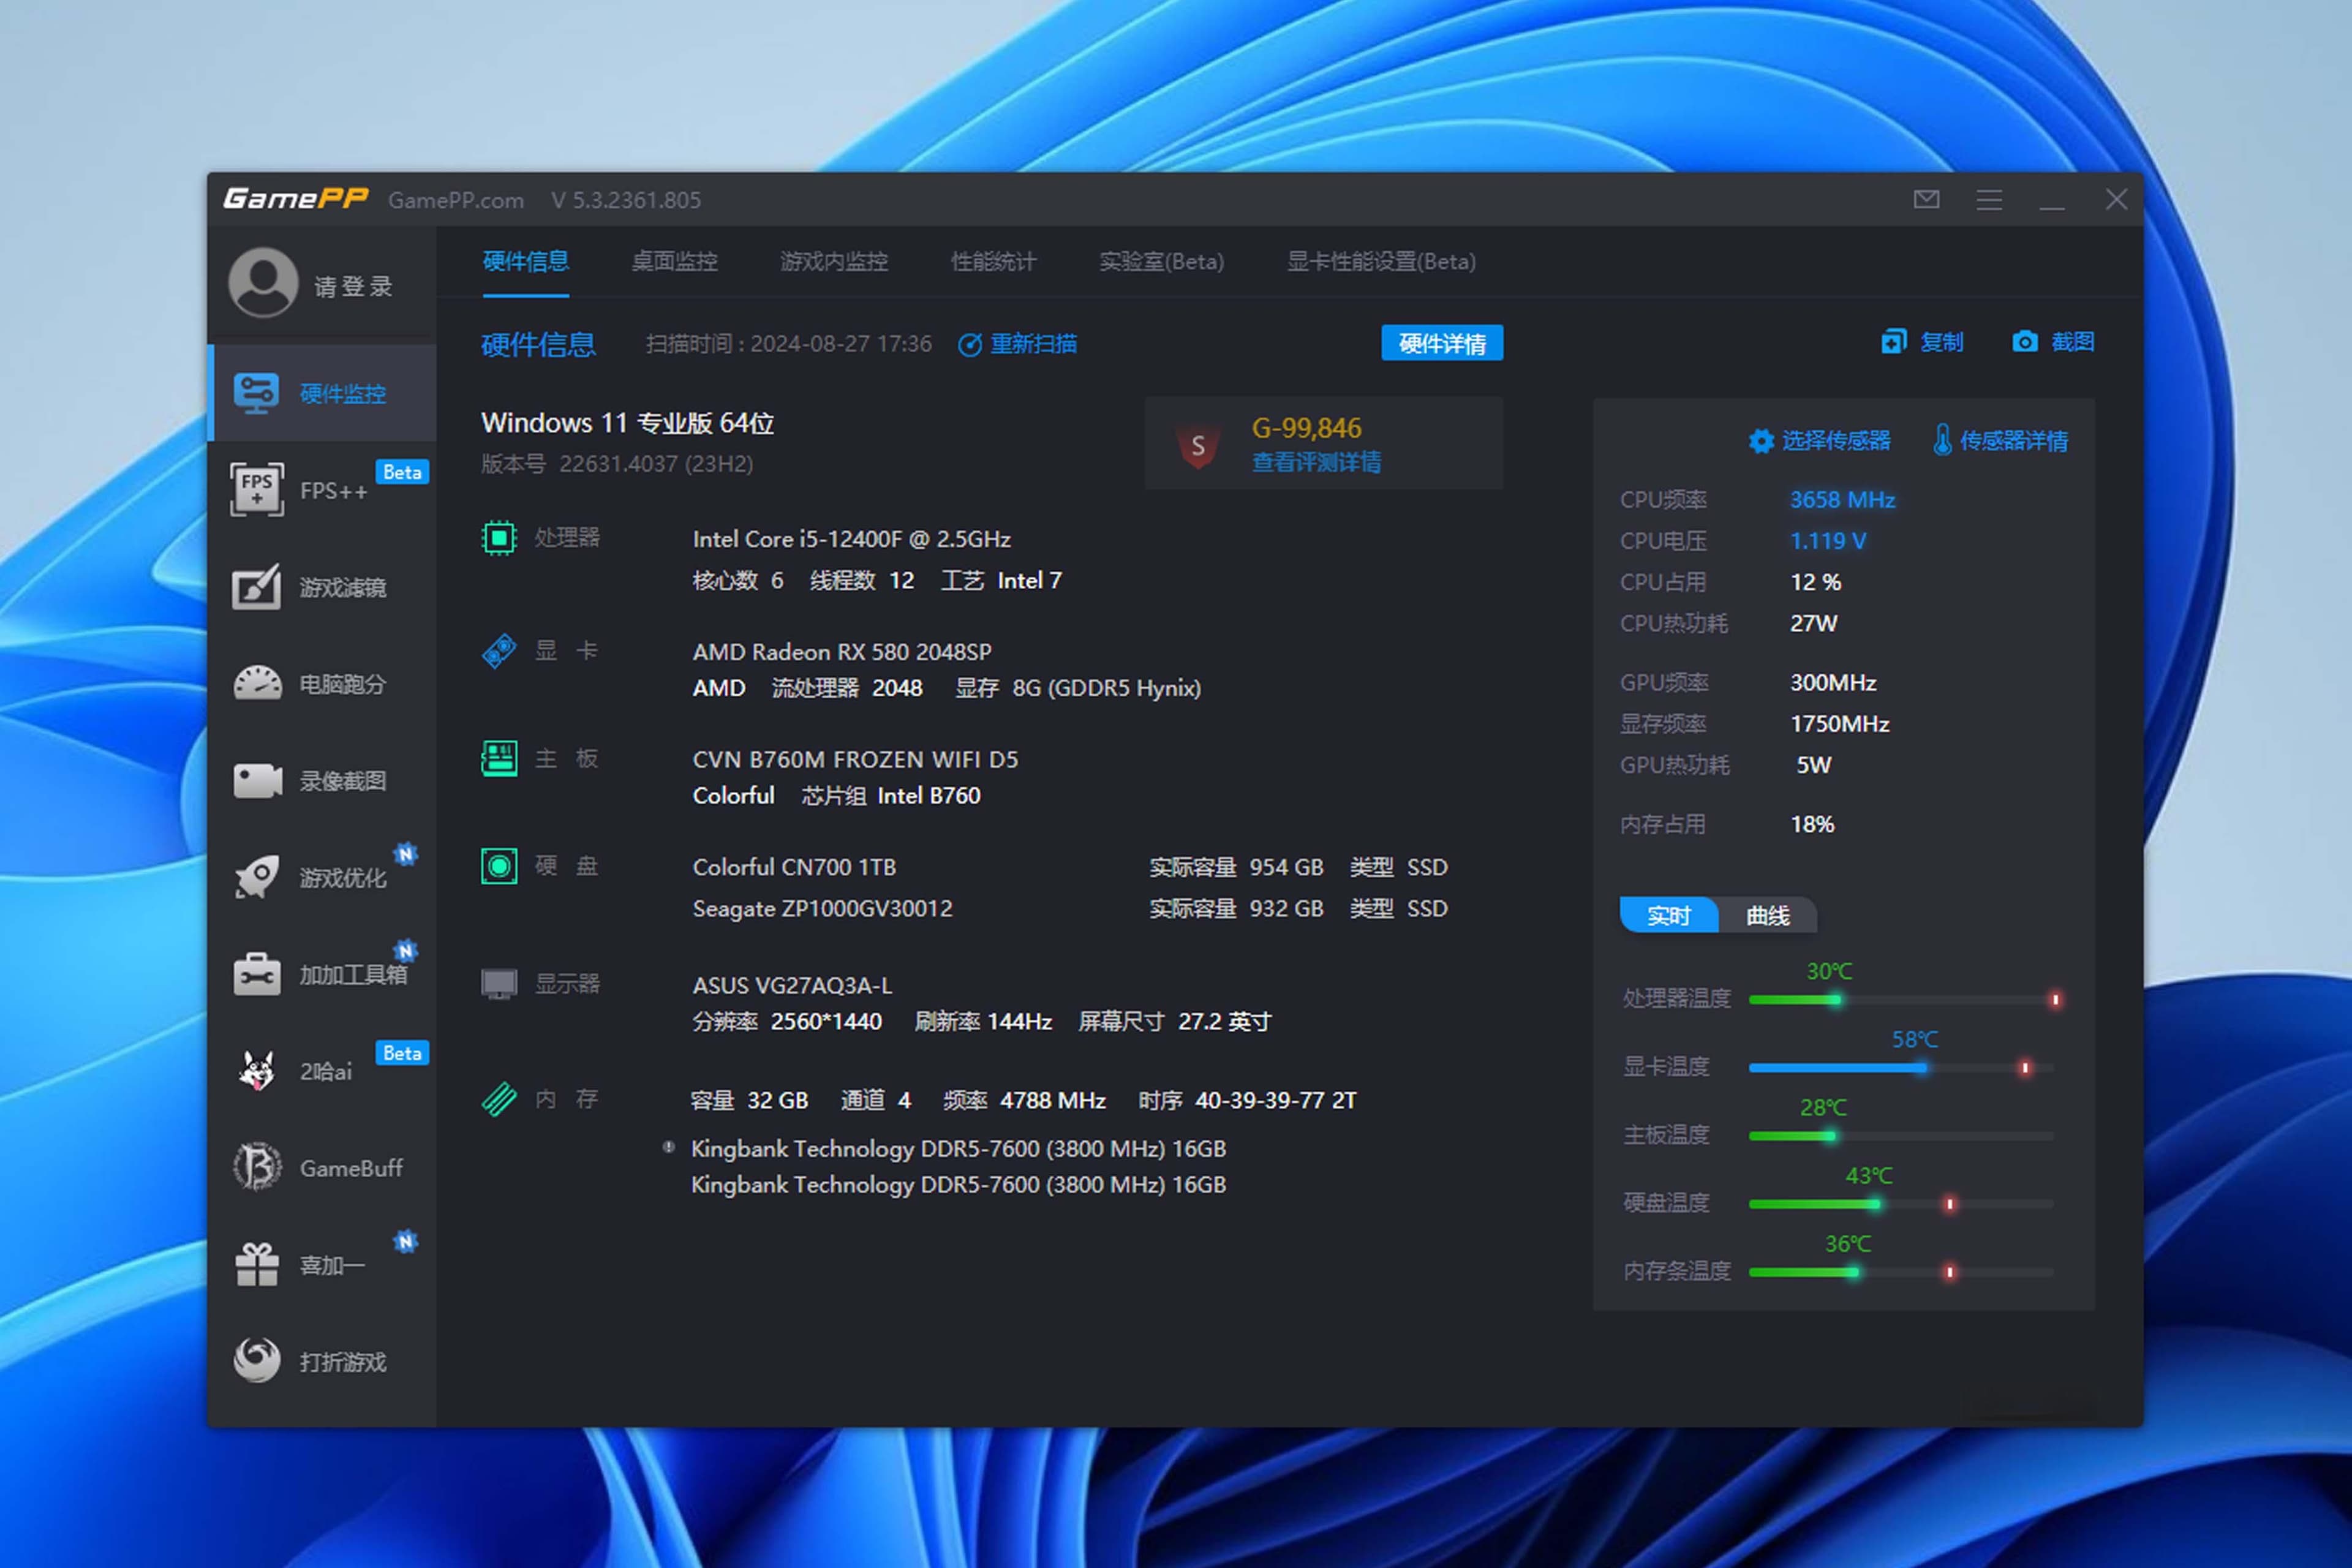This screenshot has width=2352, height=1568.
Task: Click the 传感器详情 thermometer icon
Action: tap(1942, 440)
